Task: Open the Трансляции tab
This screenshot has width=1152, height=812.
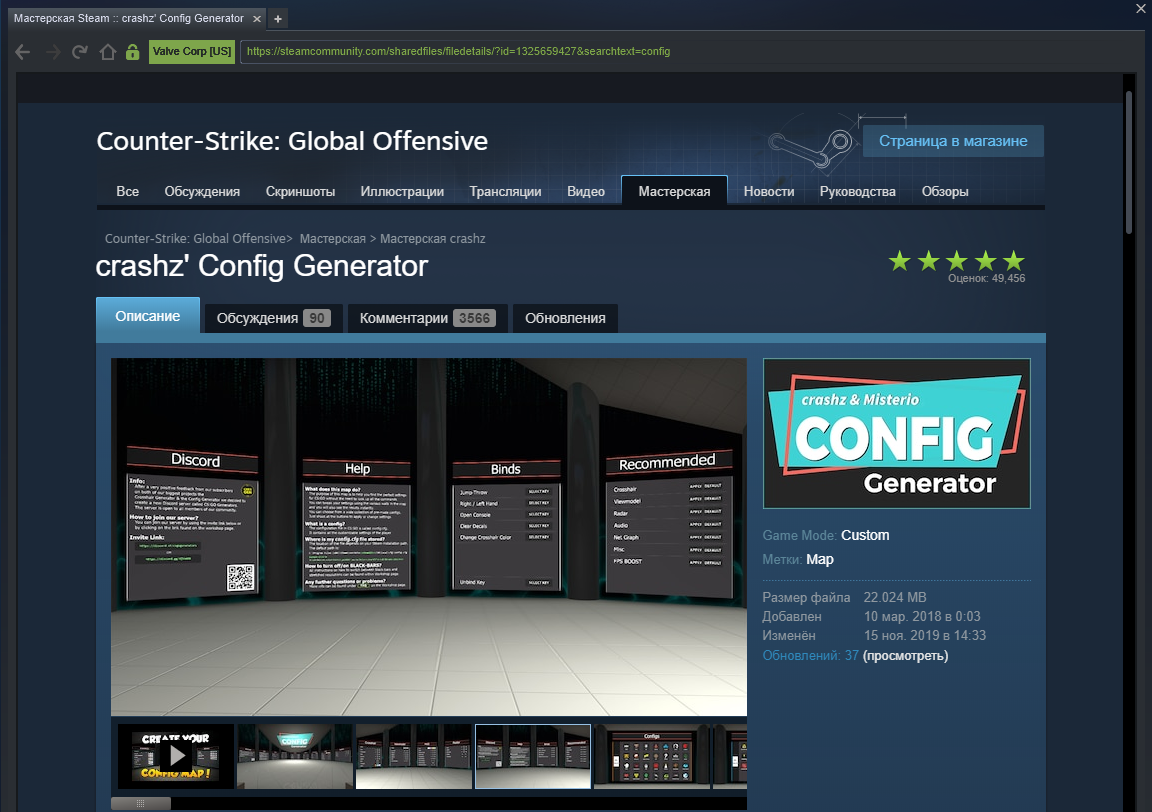Action: click(505, 191)
